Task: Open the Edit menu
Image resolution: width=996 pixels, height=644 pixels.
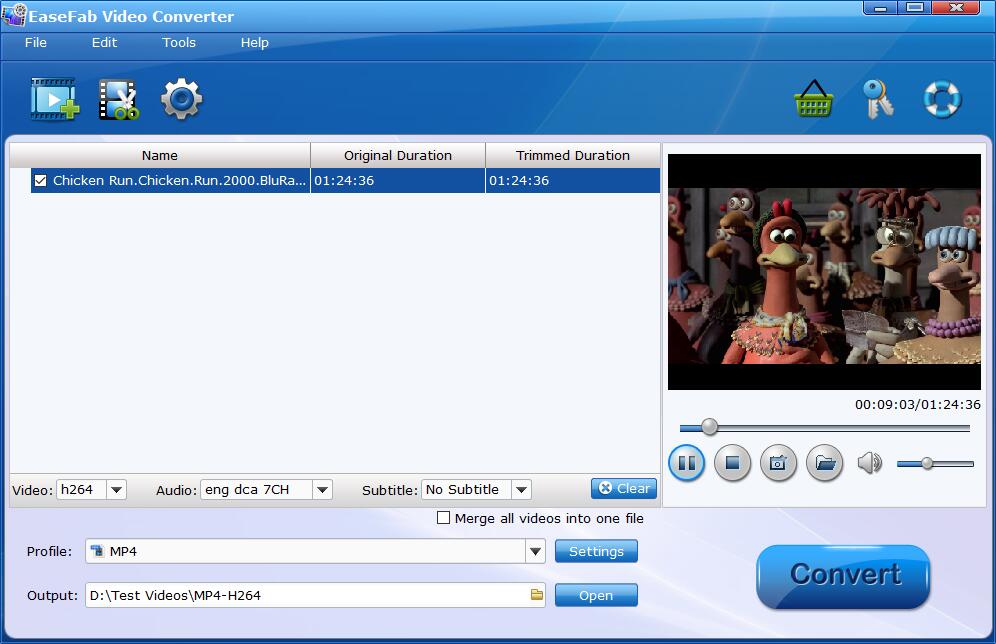Action: click(x=104, y=43)
